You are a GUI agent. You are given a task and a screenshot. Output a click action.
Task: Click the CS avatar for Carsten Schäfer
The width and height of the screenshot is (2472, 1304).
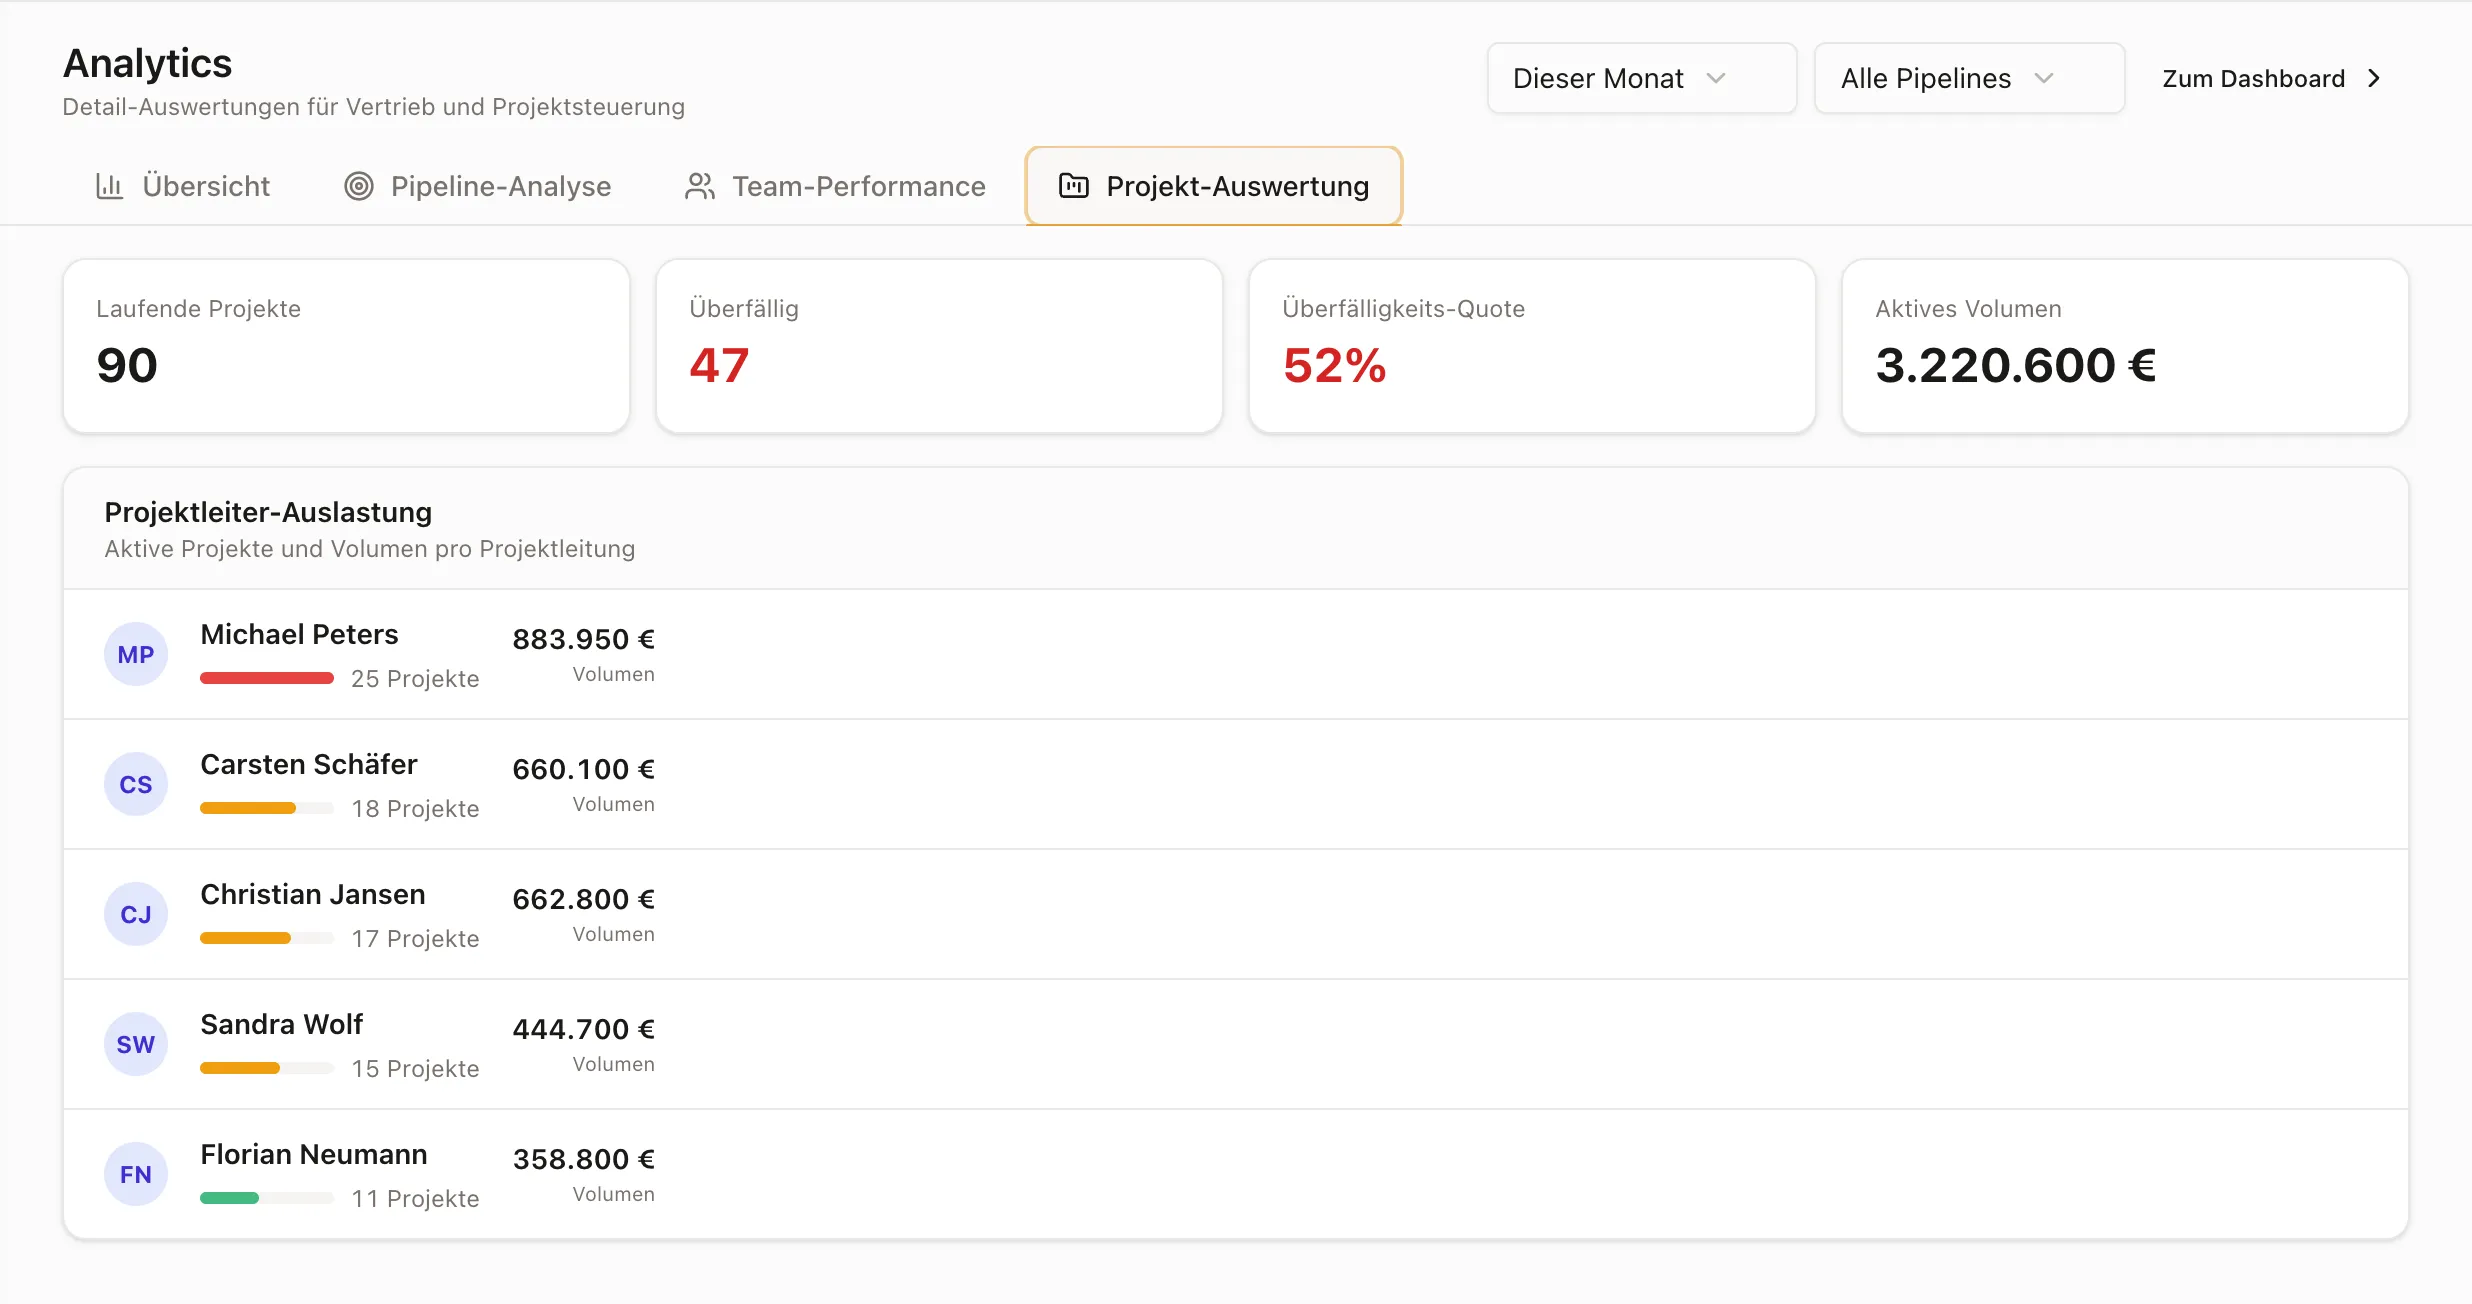click(x=136, y=784)
